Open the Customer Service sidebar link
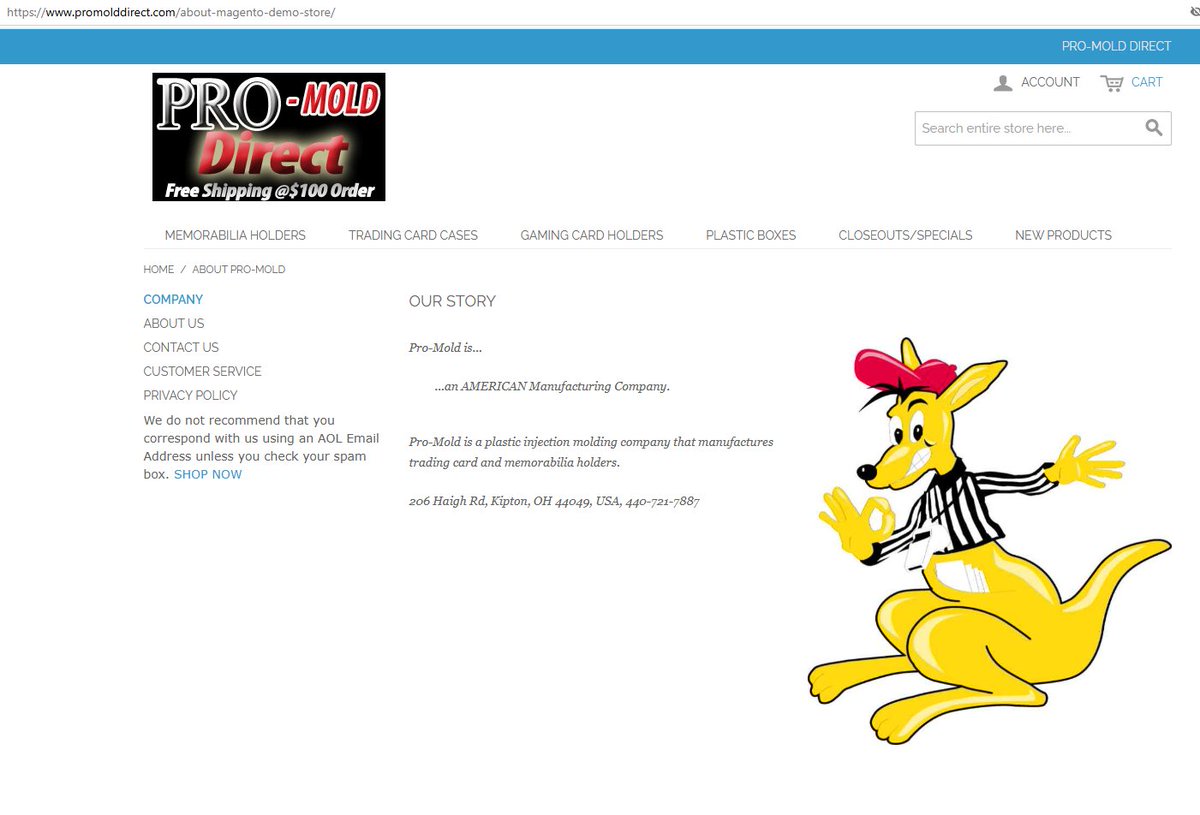The image size is (1200, 815). tap(202, 371)
